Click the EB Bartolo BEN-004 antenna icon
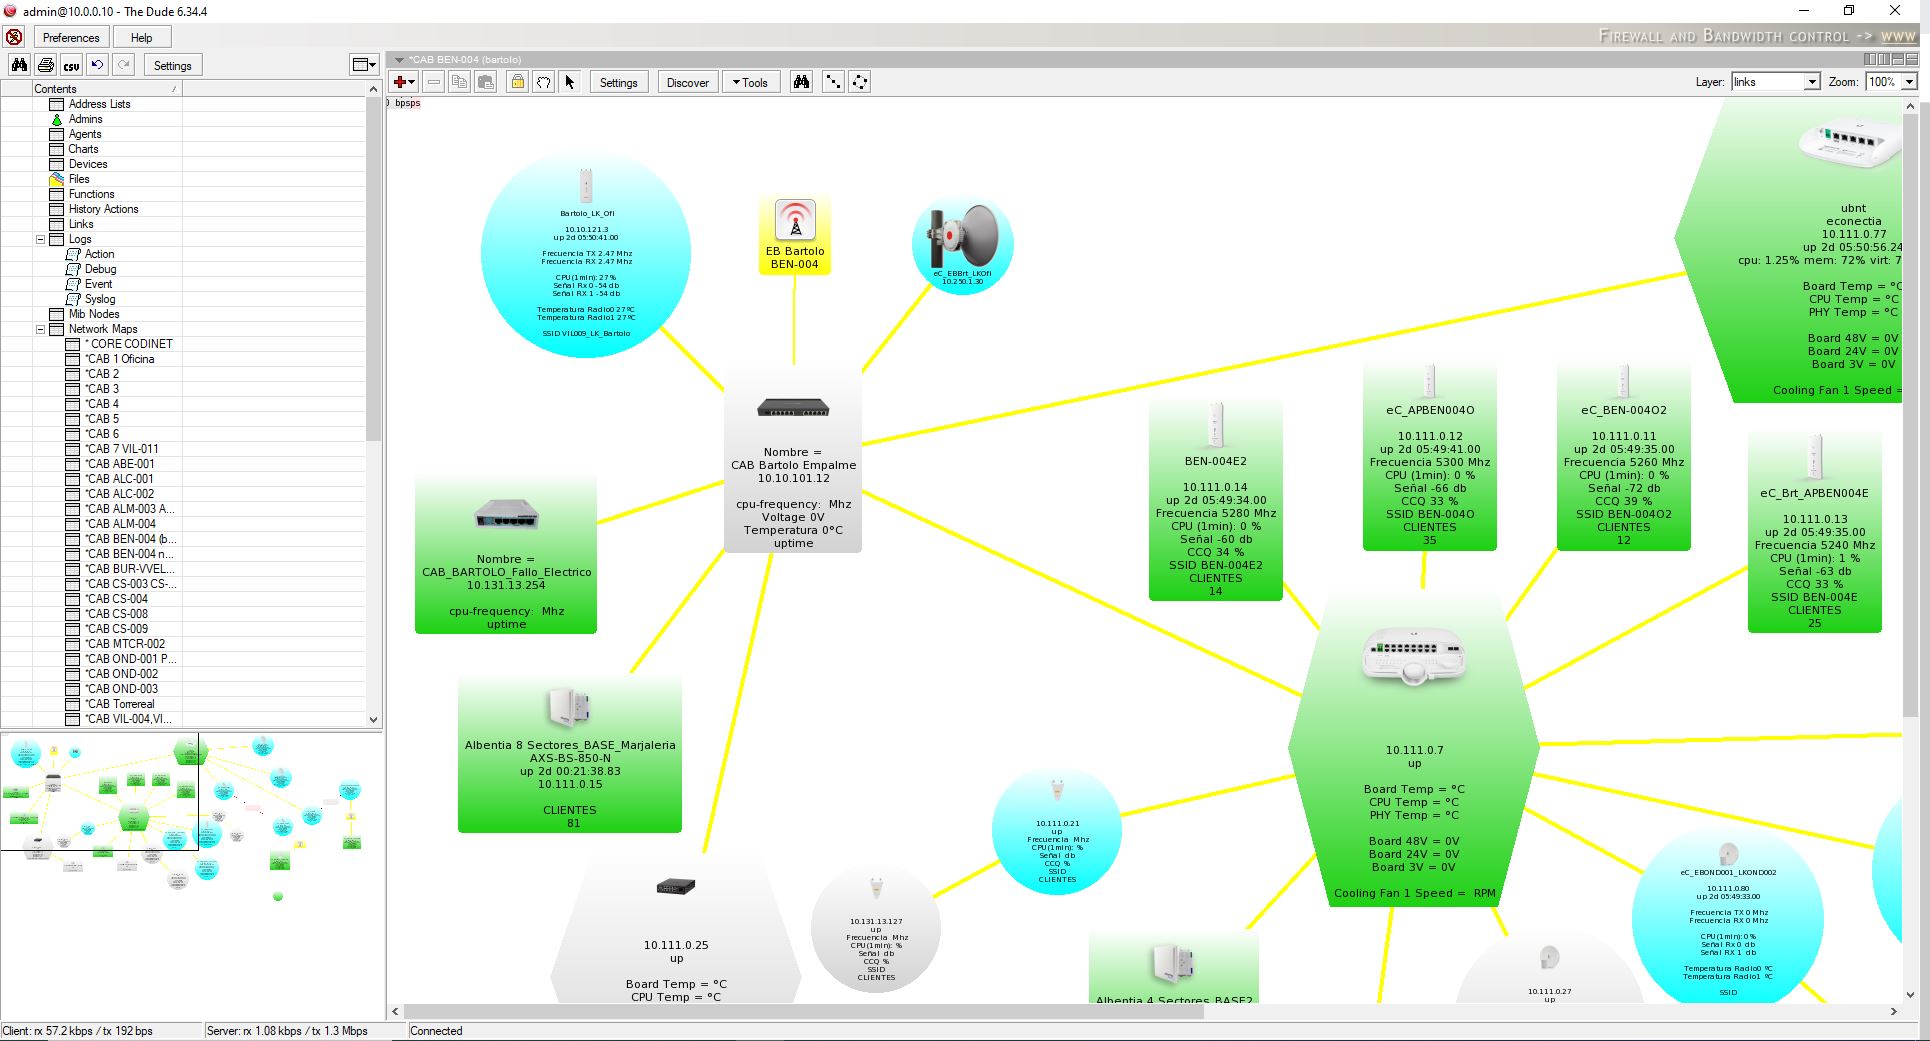The width and height of the screenshot is (1930, 1041). pyautogui.click(x=795, y=220)
